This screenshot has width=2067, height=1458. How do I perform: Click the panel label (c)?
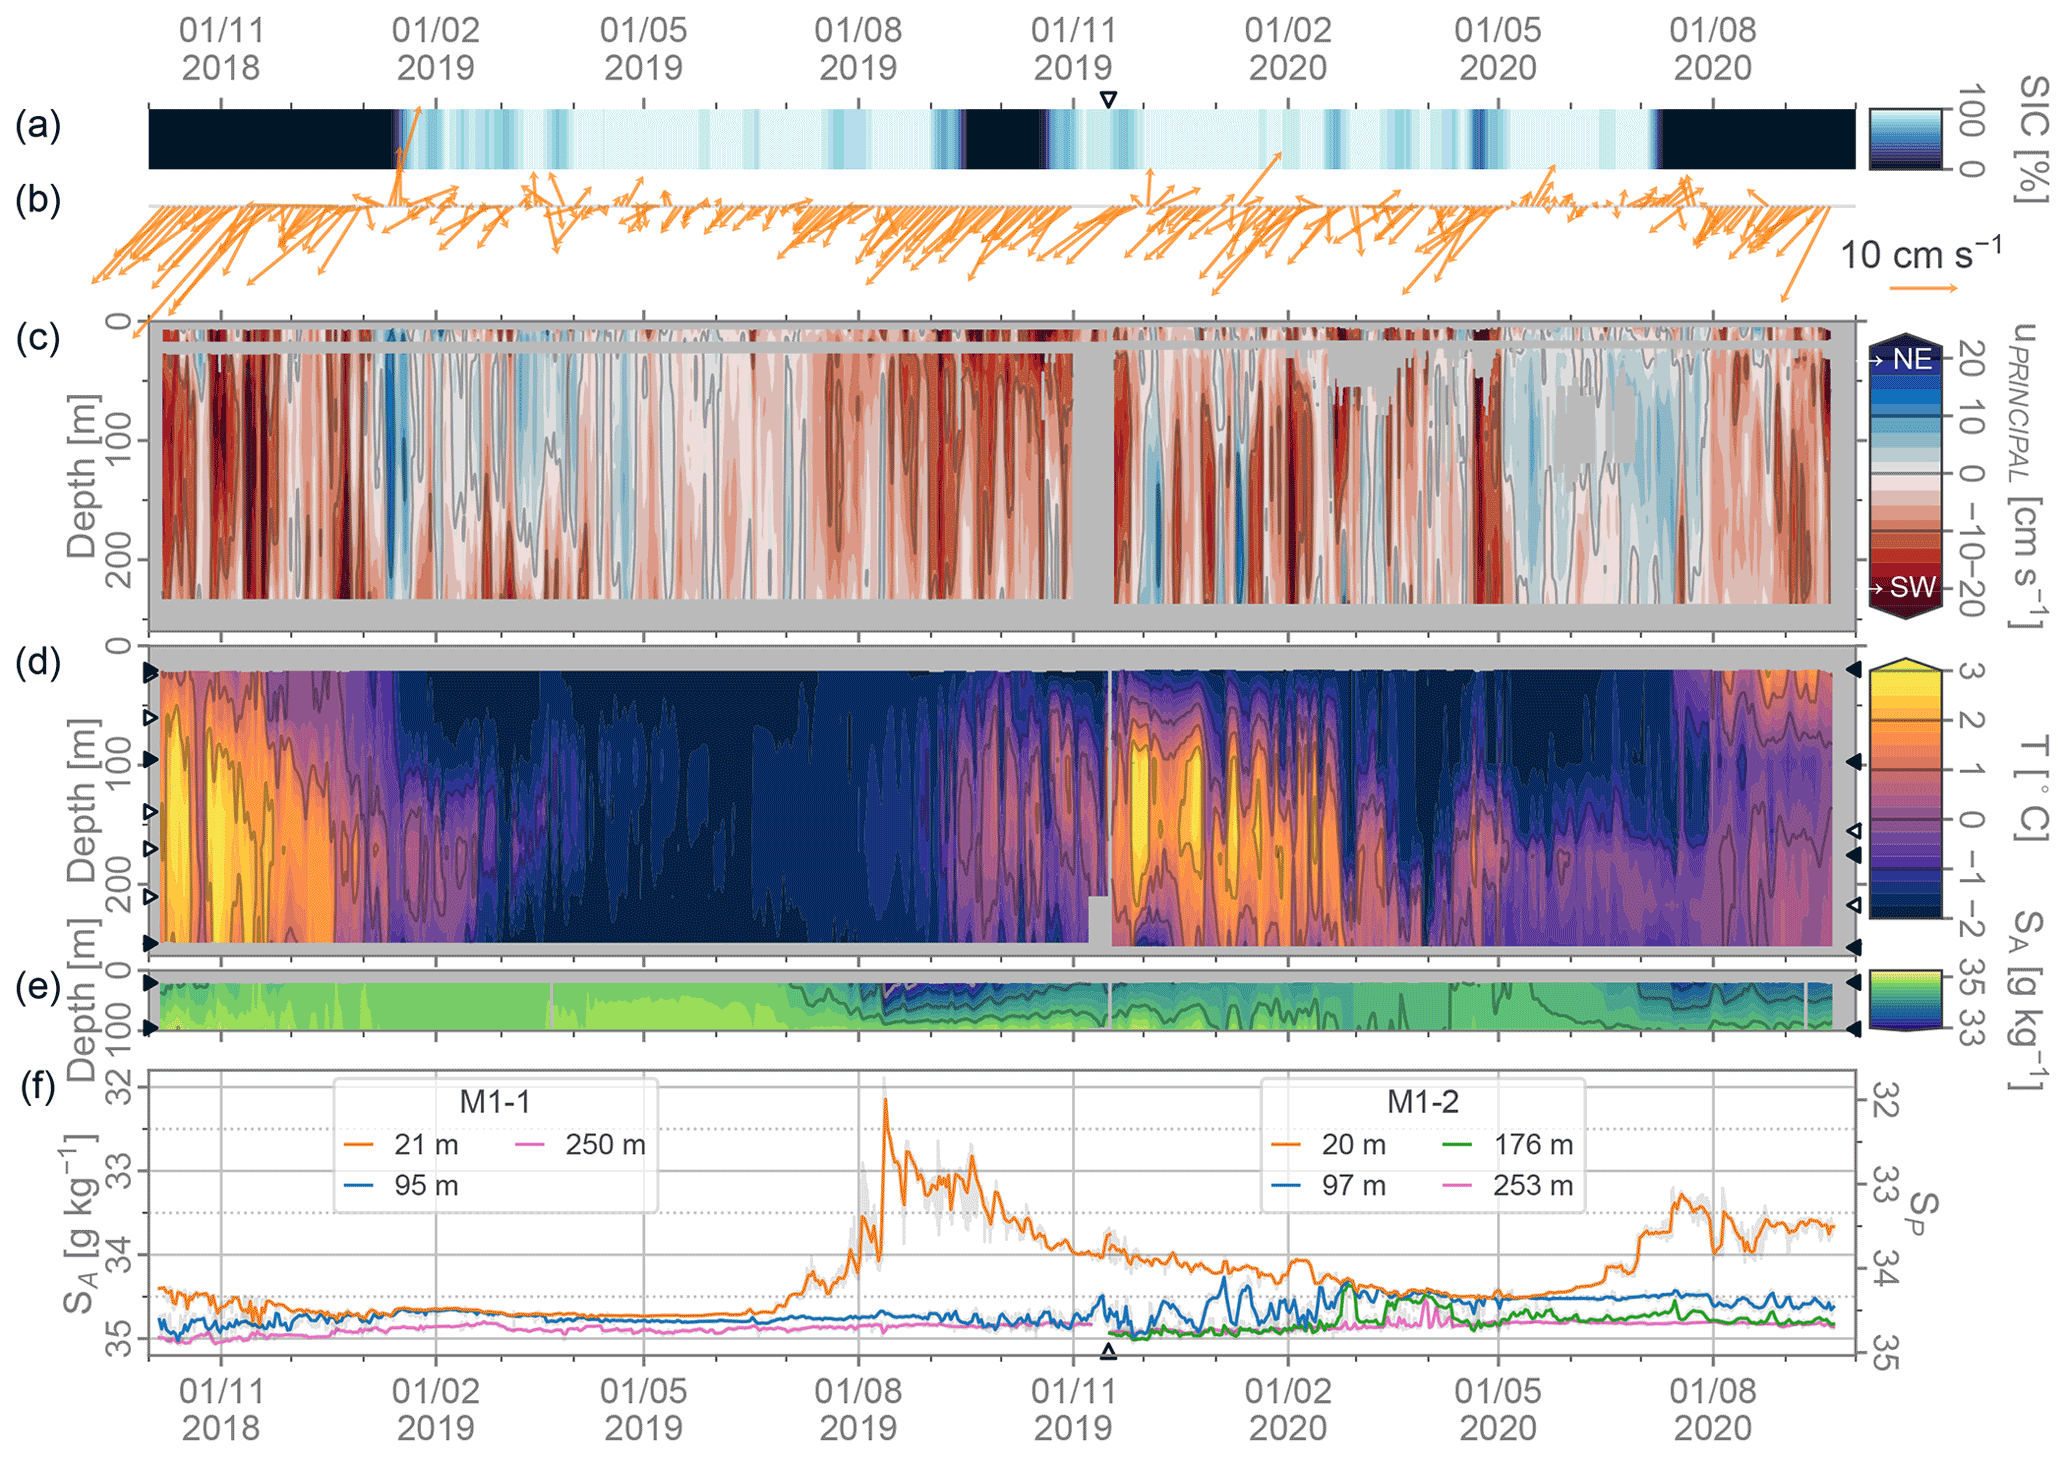(x=38, y=338)
